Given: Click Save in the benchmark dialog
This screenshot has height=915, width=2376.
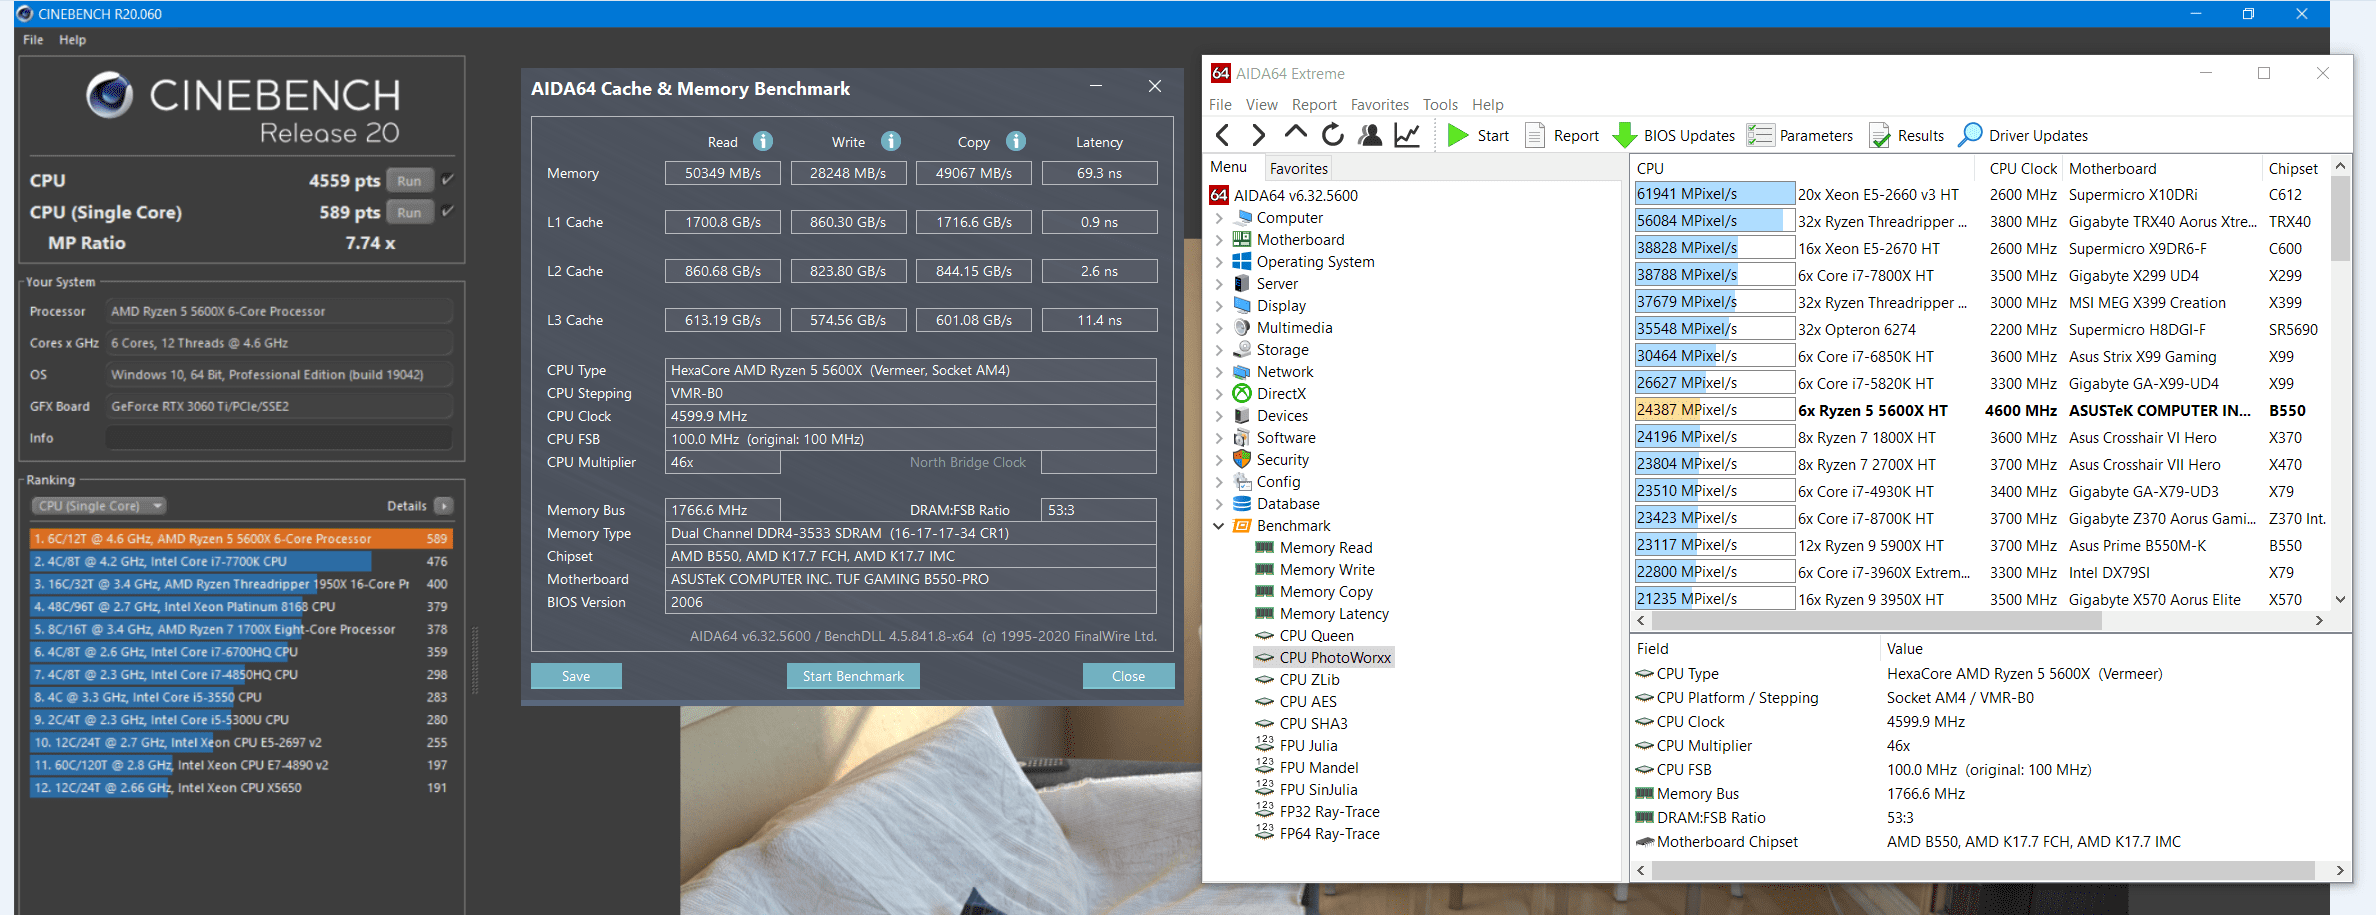Looking at the screenshot, I should click(576, 676).
